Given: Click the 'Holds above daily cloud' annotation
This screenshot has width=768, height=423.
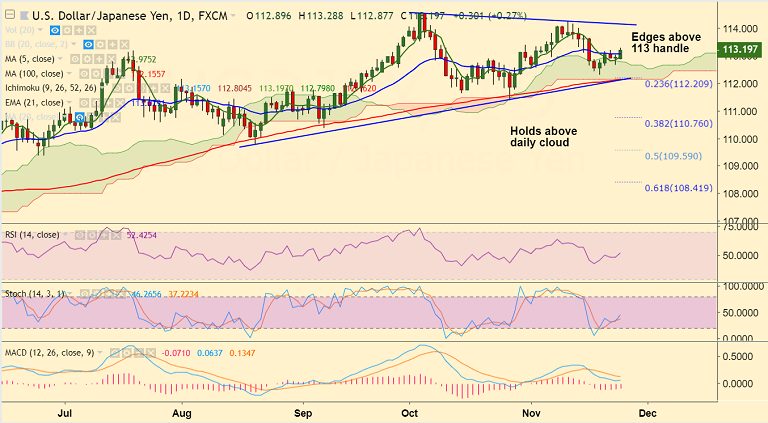Looking at the screenshot, I should click(x=544, y=137).
